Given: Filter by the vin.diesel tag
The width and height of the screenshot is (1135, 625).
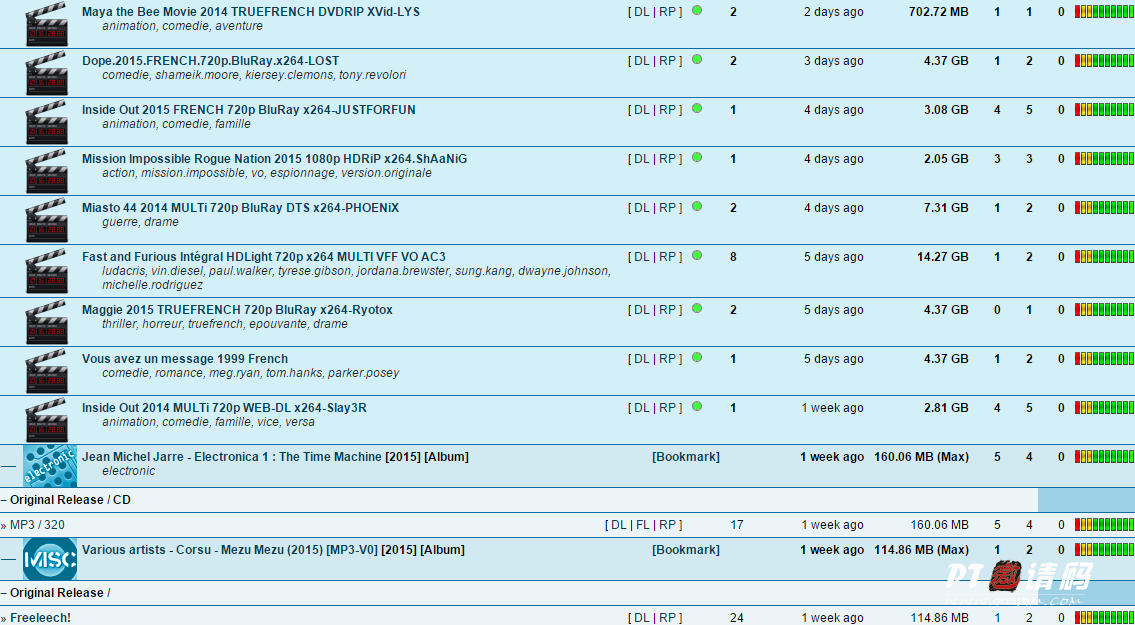Looking at the screenshot, I should 177,272.
